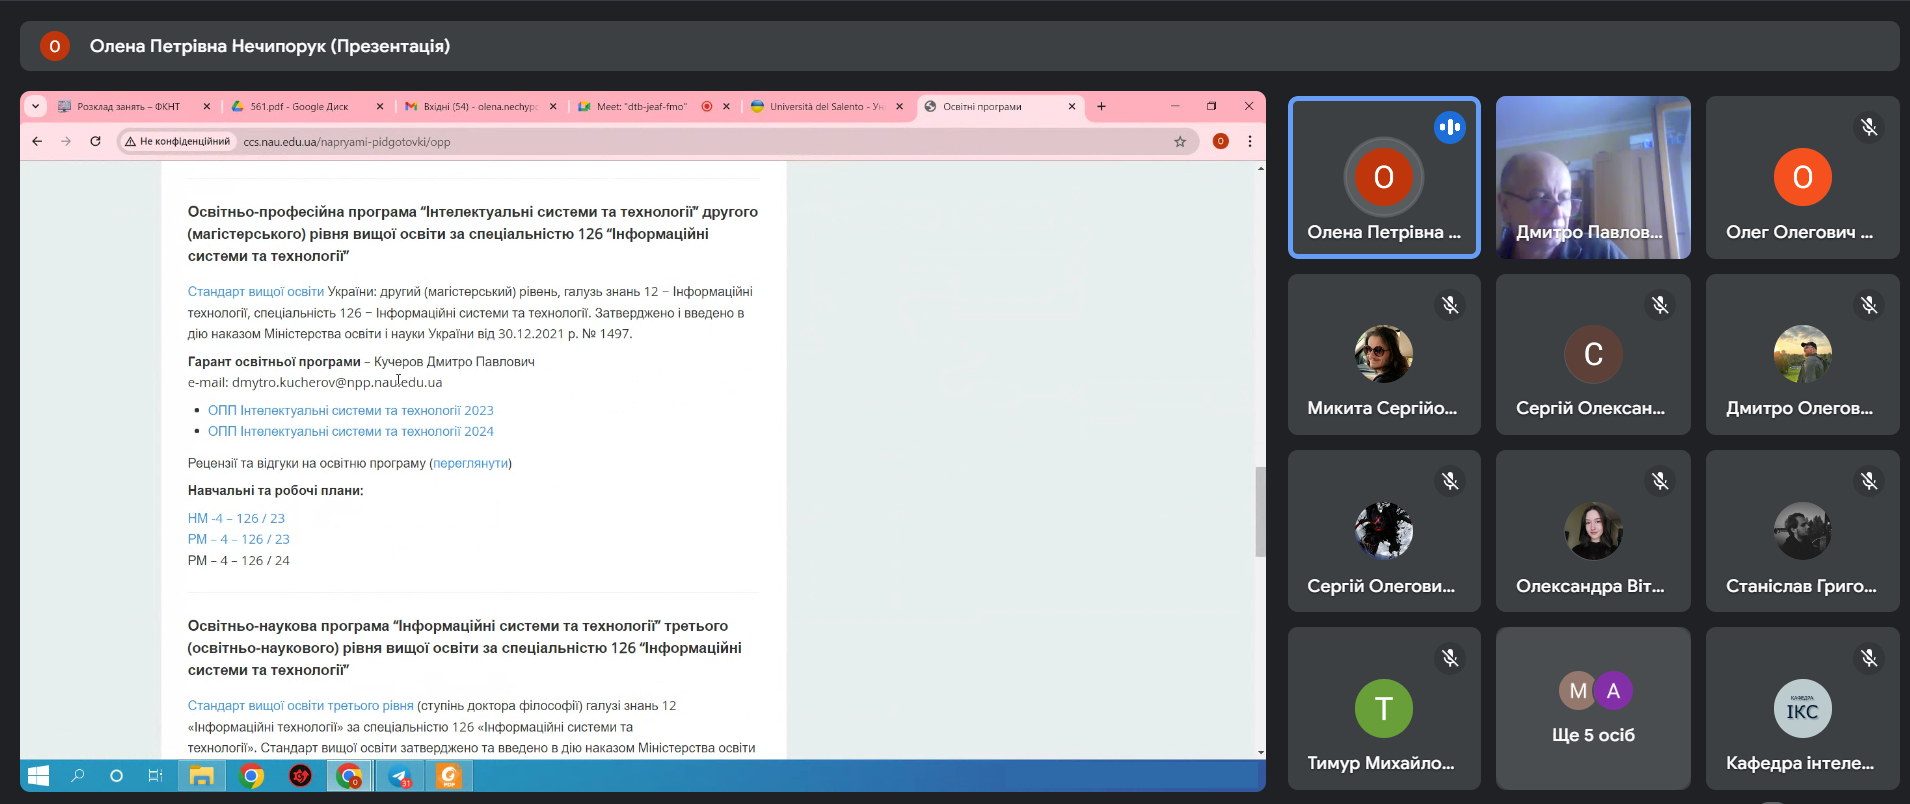
Task: Click the speaking indicator on Олена Петрівна tile
Action: tap(1450, 127)
